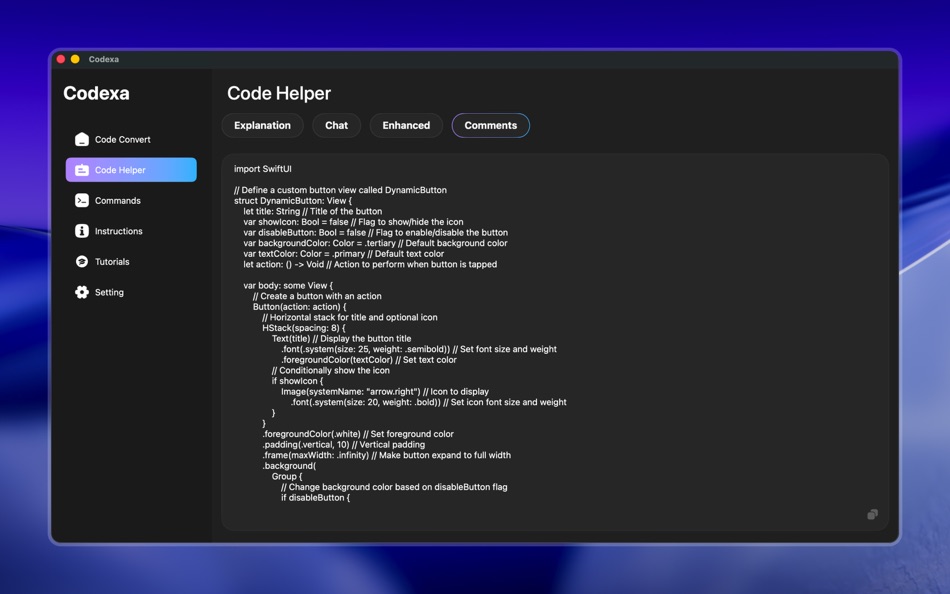This screenshot has height=594, width=950.
Task: Click the Tutorials graduation icon
Action: point(82,262)
